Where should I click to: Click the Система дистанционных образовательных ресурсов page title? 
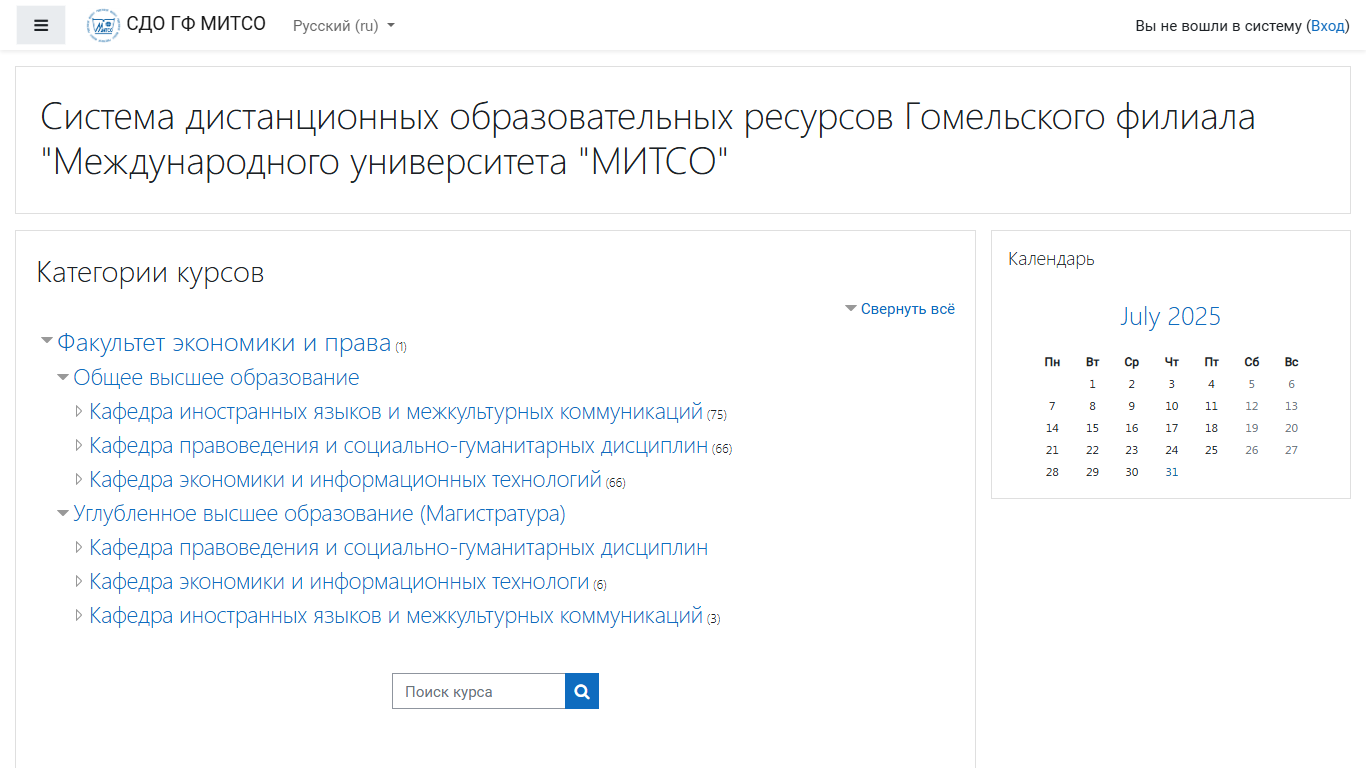[x=648, y=139]
